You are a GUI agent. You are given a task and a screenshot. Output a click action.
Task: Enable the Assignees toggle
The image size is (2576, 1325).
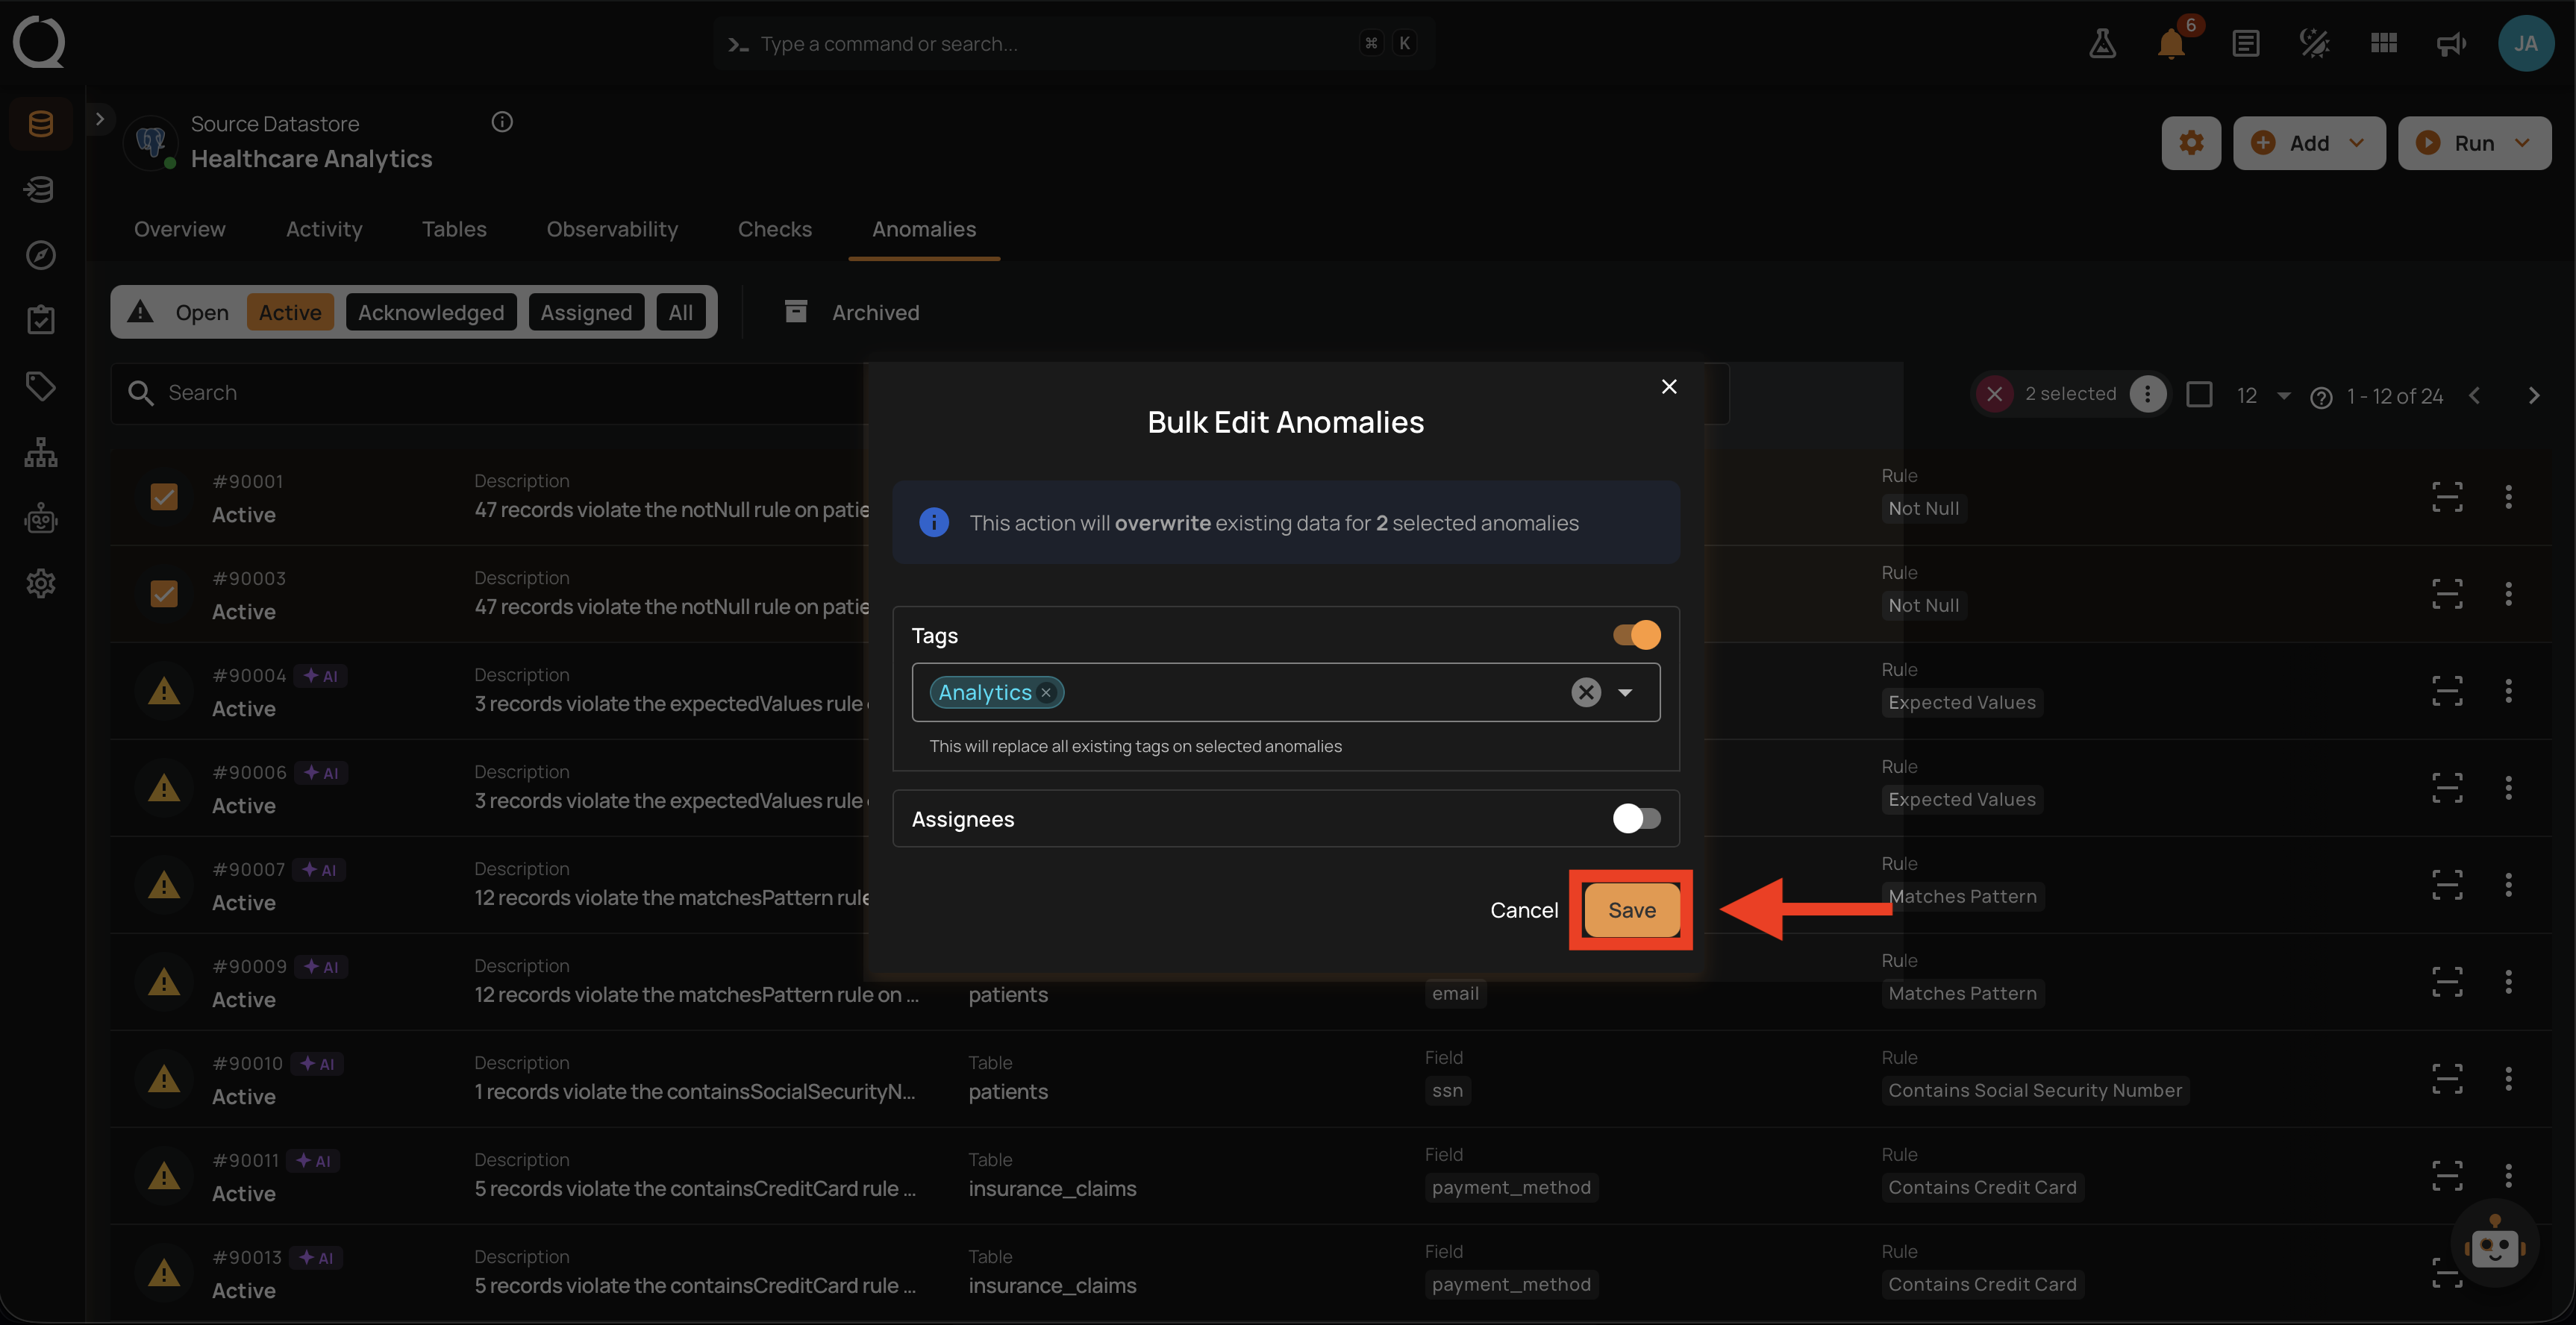pos(1636,819)
